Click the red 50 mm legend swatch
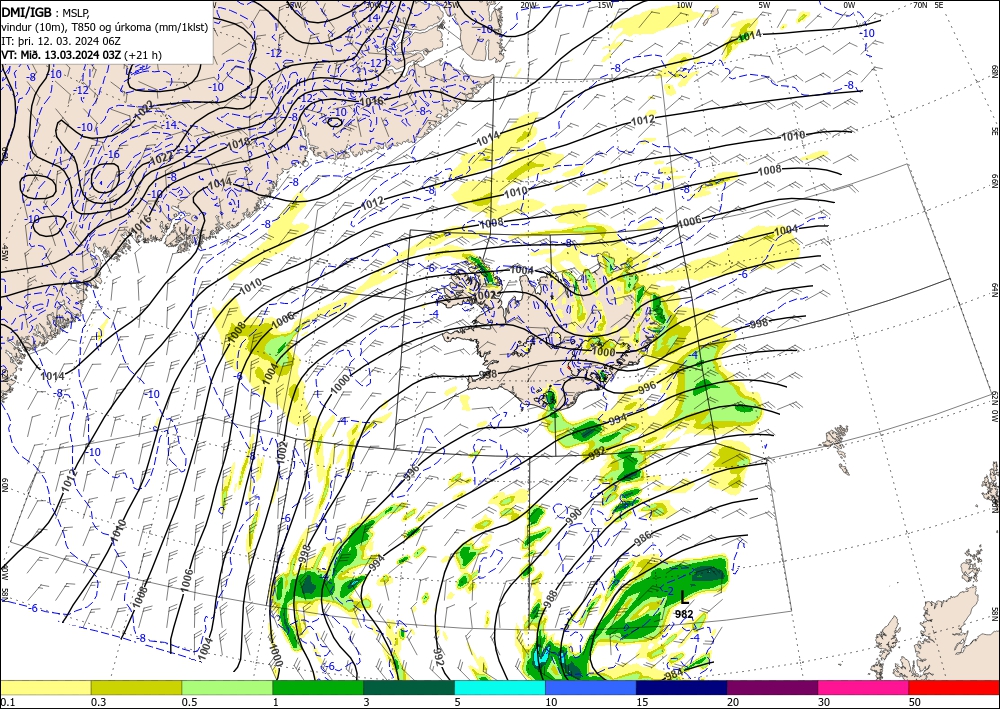1000x709 pixels. (954, 687)
